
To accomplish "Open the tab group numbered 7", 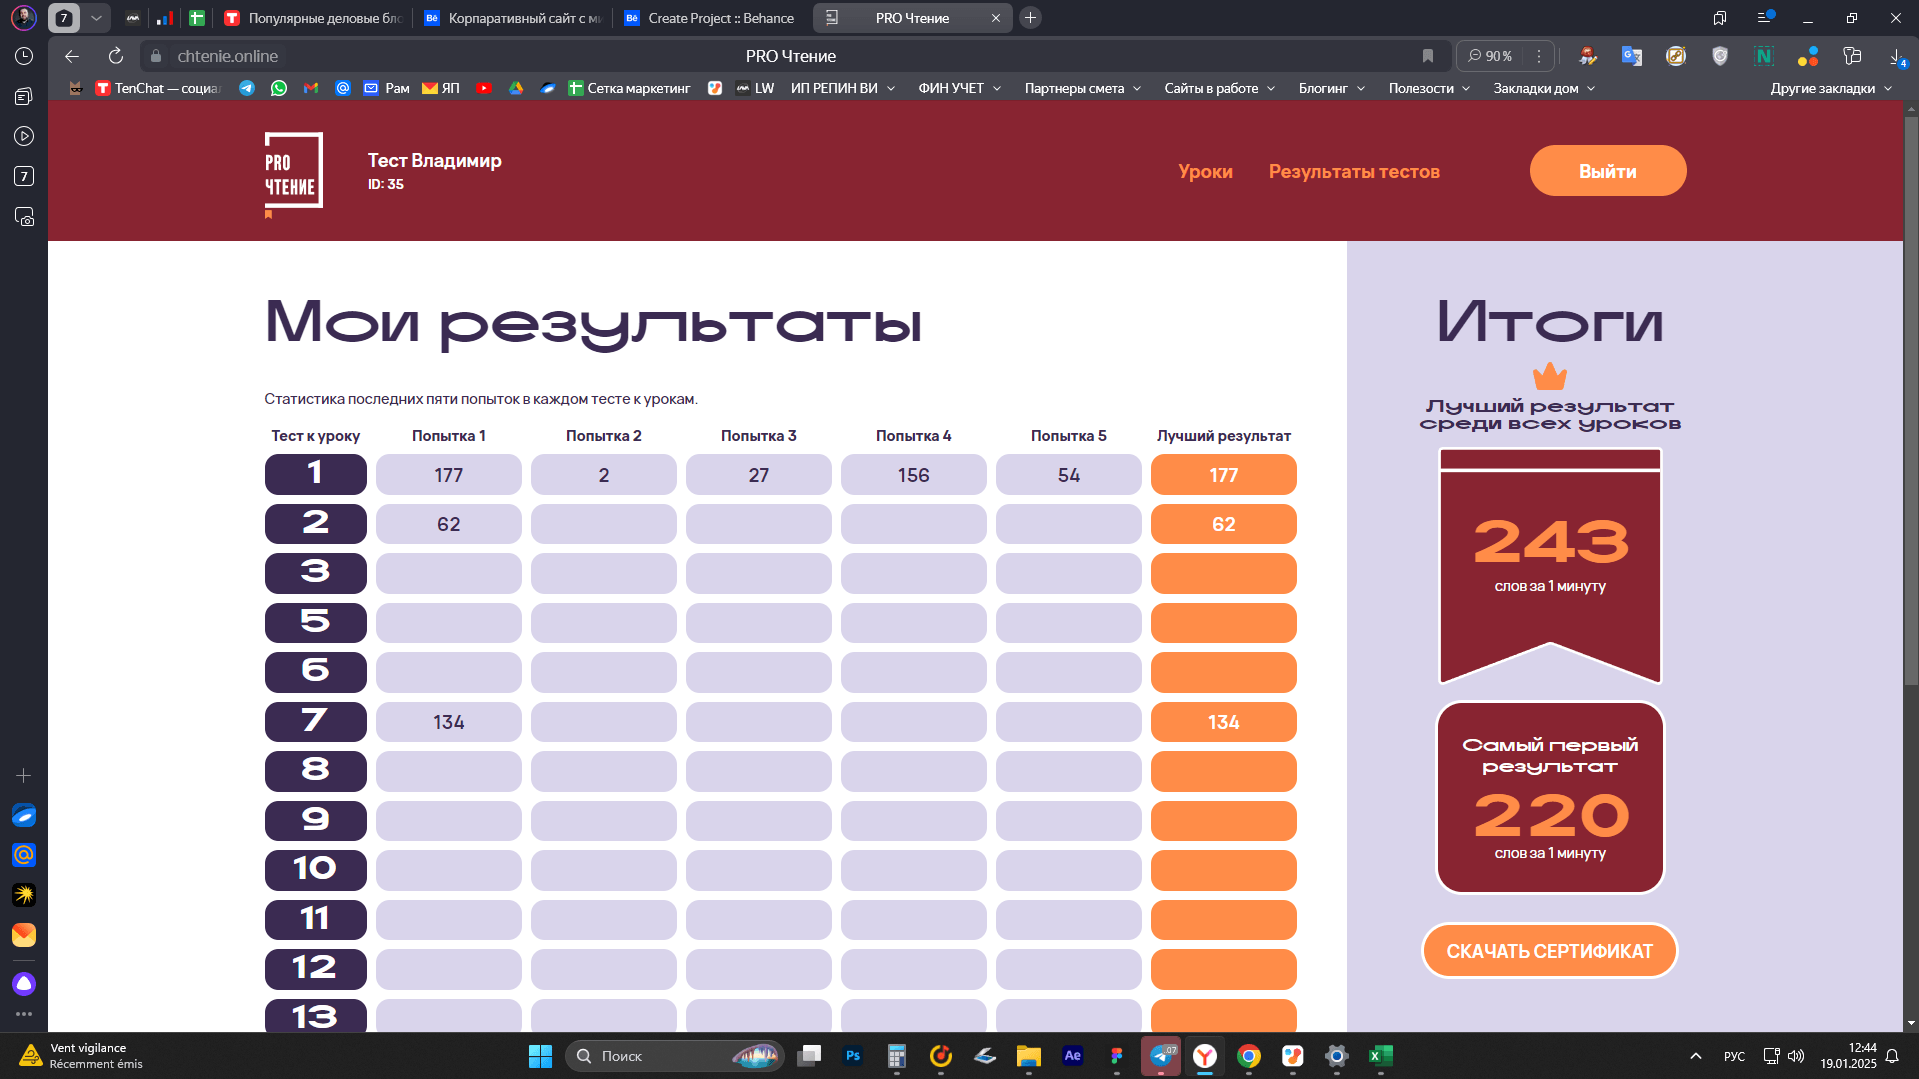I will pos(64,18).
